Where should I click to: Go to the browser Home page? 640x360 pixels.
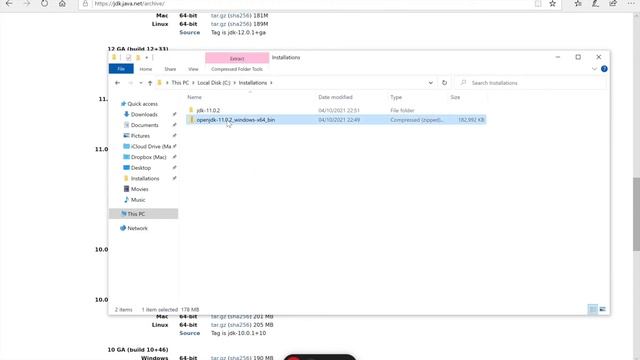pyautogui.click(x=62, y=3)
